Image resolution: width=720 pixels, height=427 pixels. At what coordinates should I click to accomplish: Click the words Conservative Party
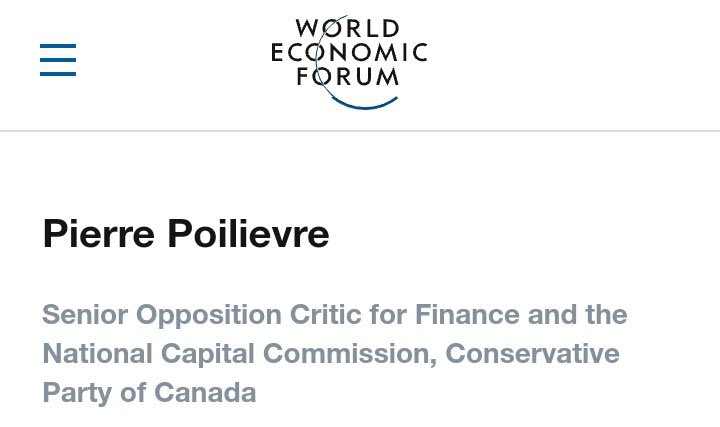point(532,354)
